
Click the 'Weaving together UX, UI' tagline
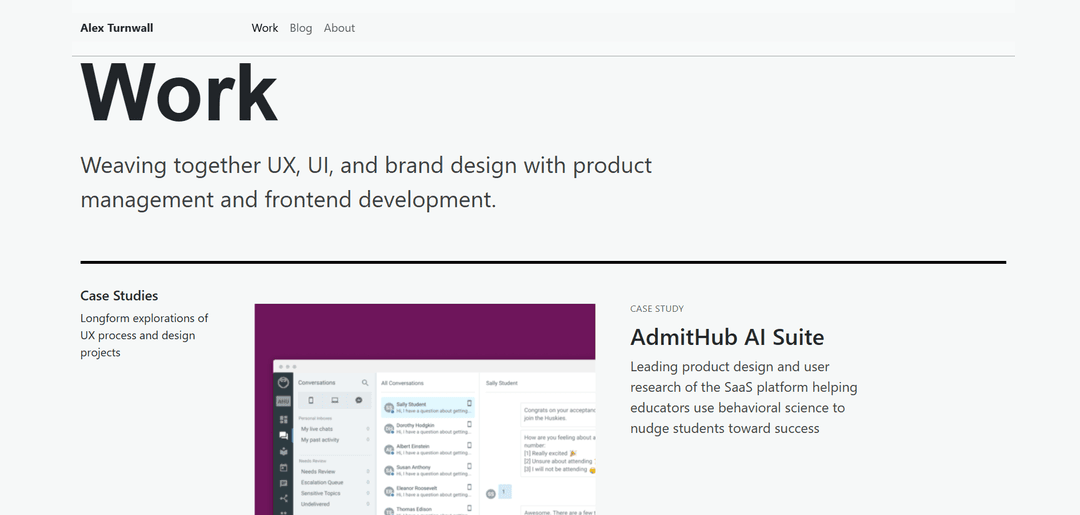(366, 182)
